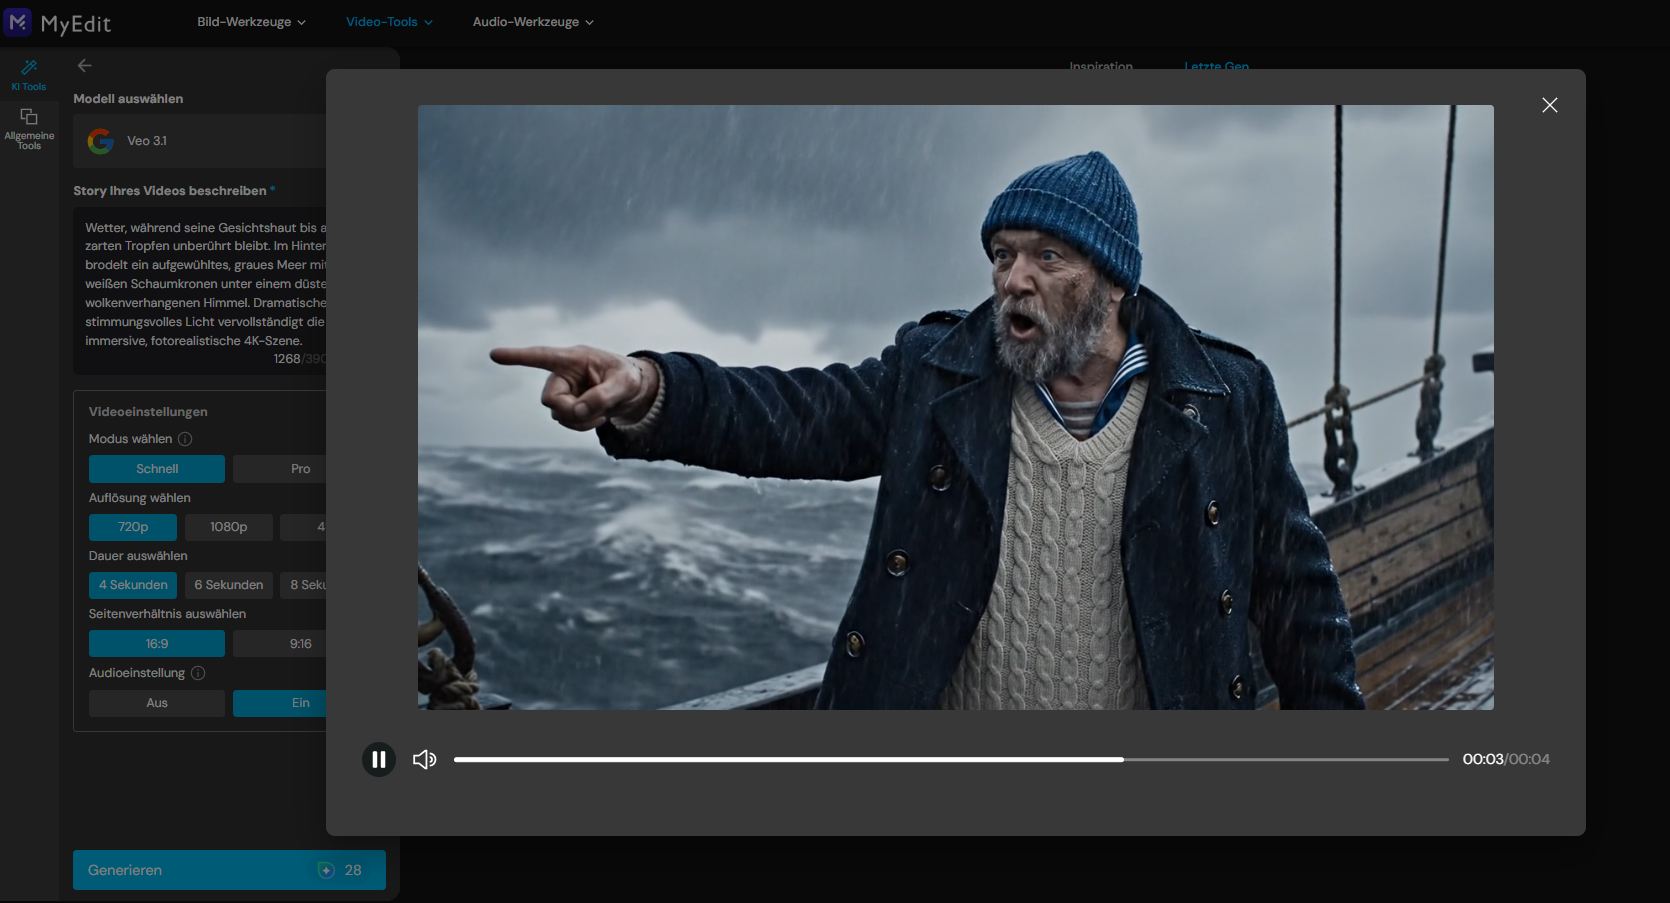
Task: Select the Pro mode
Action: click(x=280, y=469)
